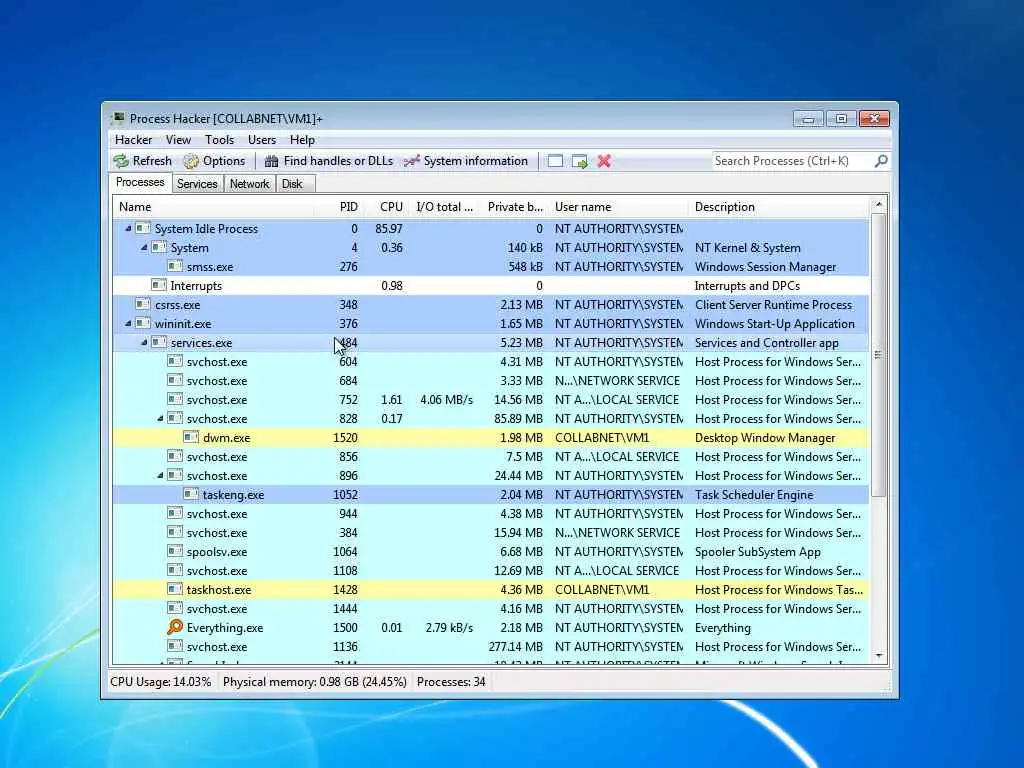Image resolution: width=1024 pixels, height=768 pixels.
Task: Select the Processes tab
Action: pyautogui.click(x=140, y=182)
